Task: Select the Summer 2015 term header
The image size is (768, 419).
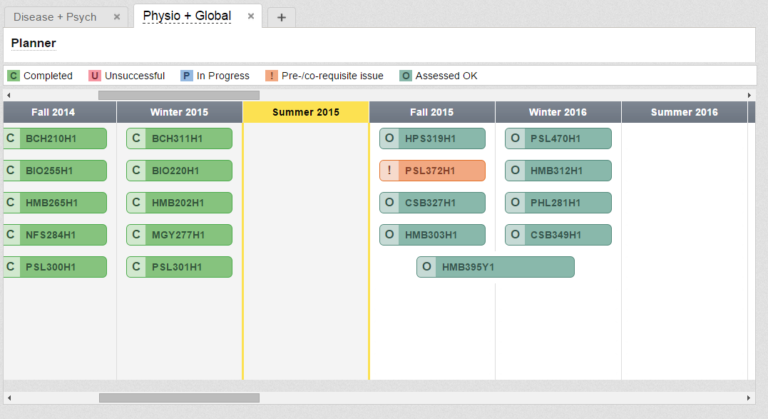Action: pos(306,112)
